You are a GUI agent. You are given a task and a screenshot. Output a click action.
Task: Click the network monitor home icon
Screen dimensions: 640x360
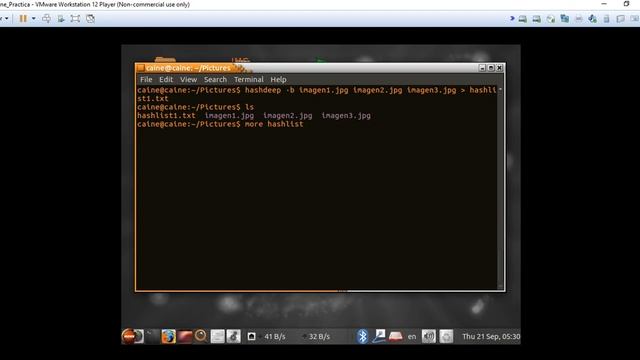pyautogui.click(x=251, y=336)
